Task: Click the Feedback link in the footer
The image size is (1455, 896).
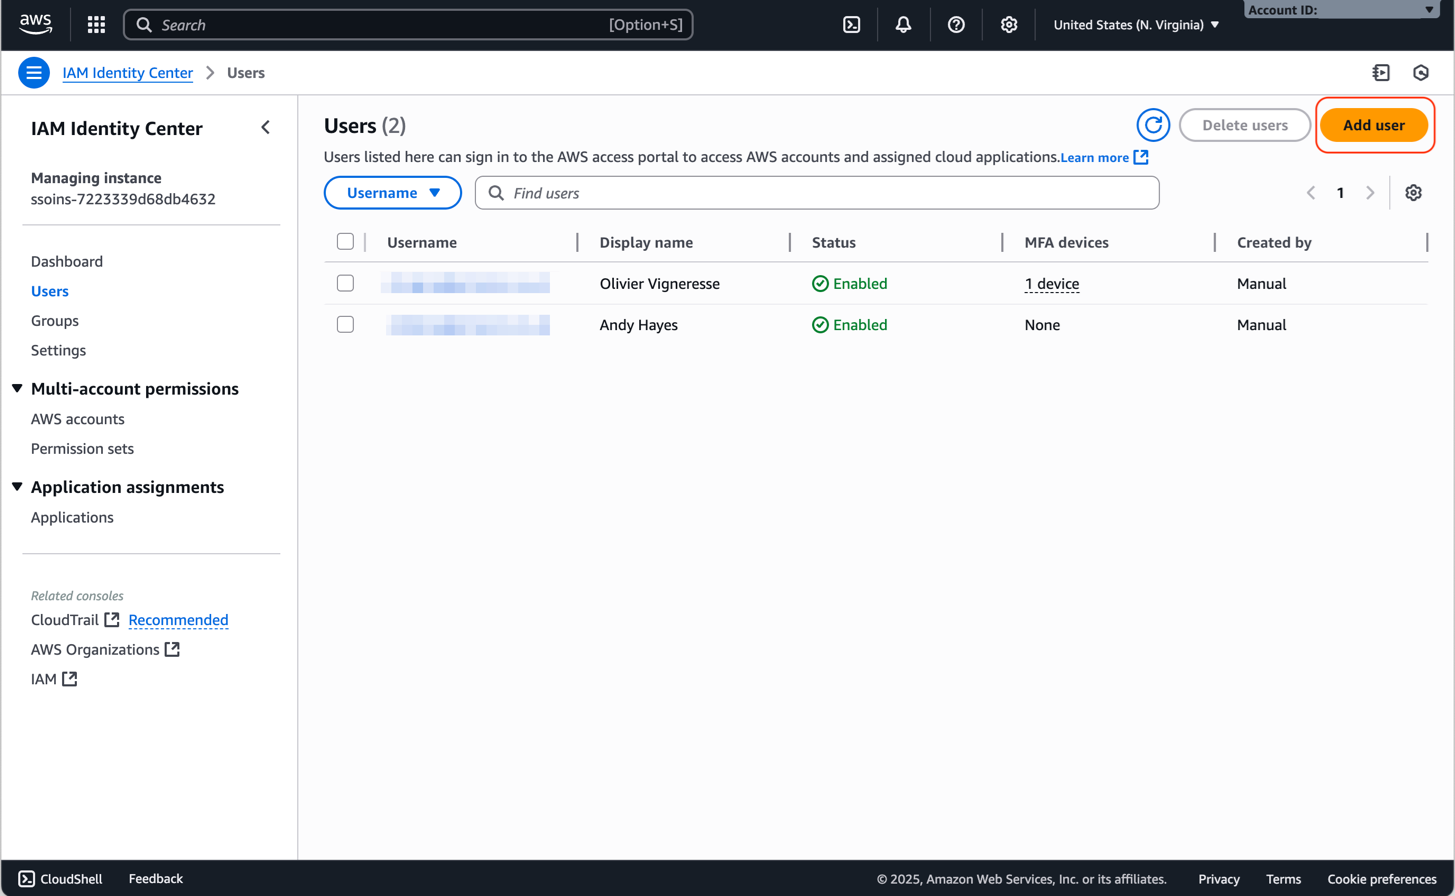Action: pyautogui.click(x=156, y=879)
